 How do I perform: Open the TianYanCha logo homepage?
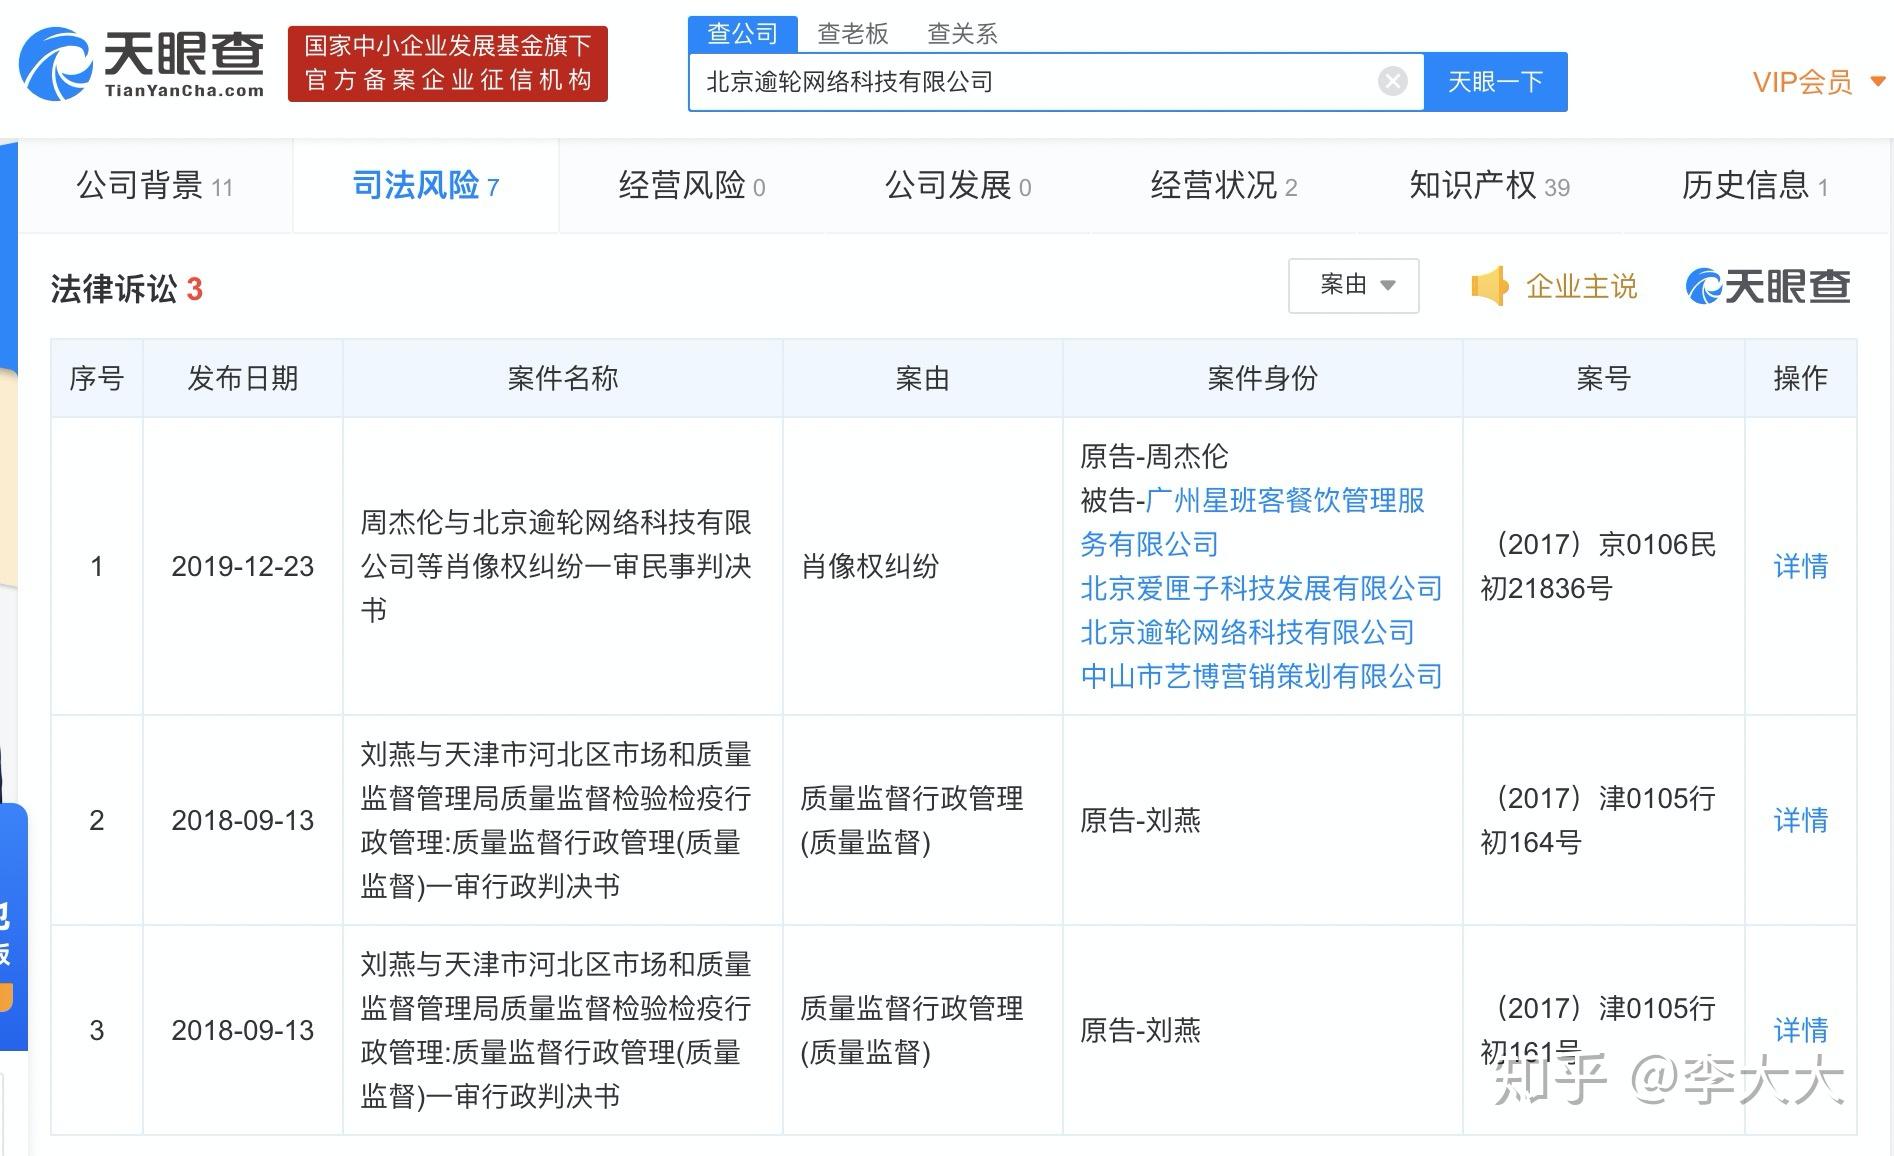coord(141,64)
